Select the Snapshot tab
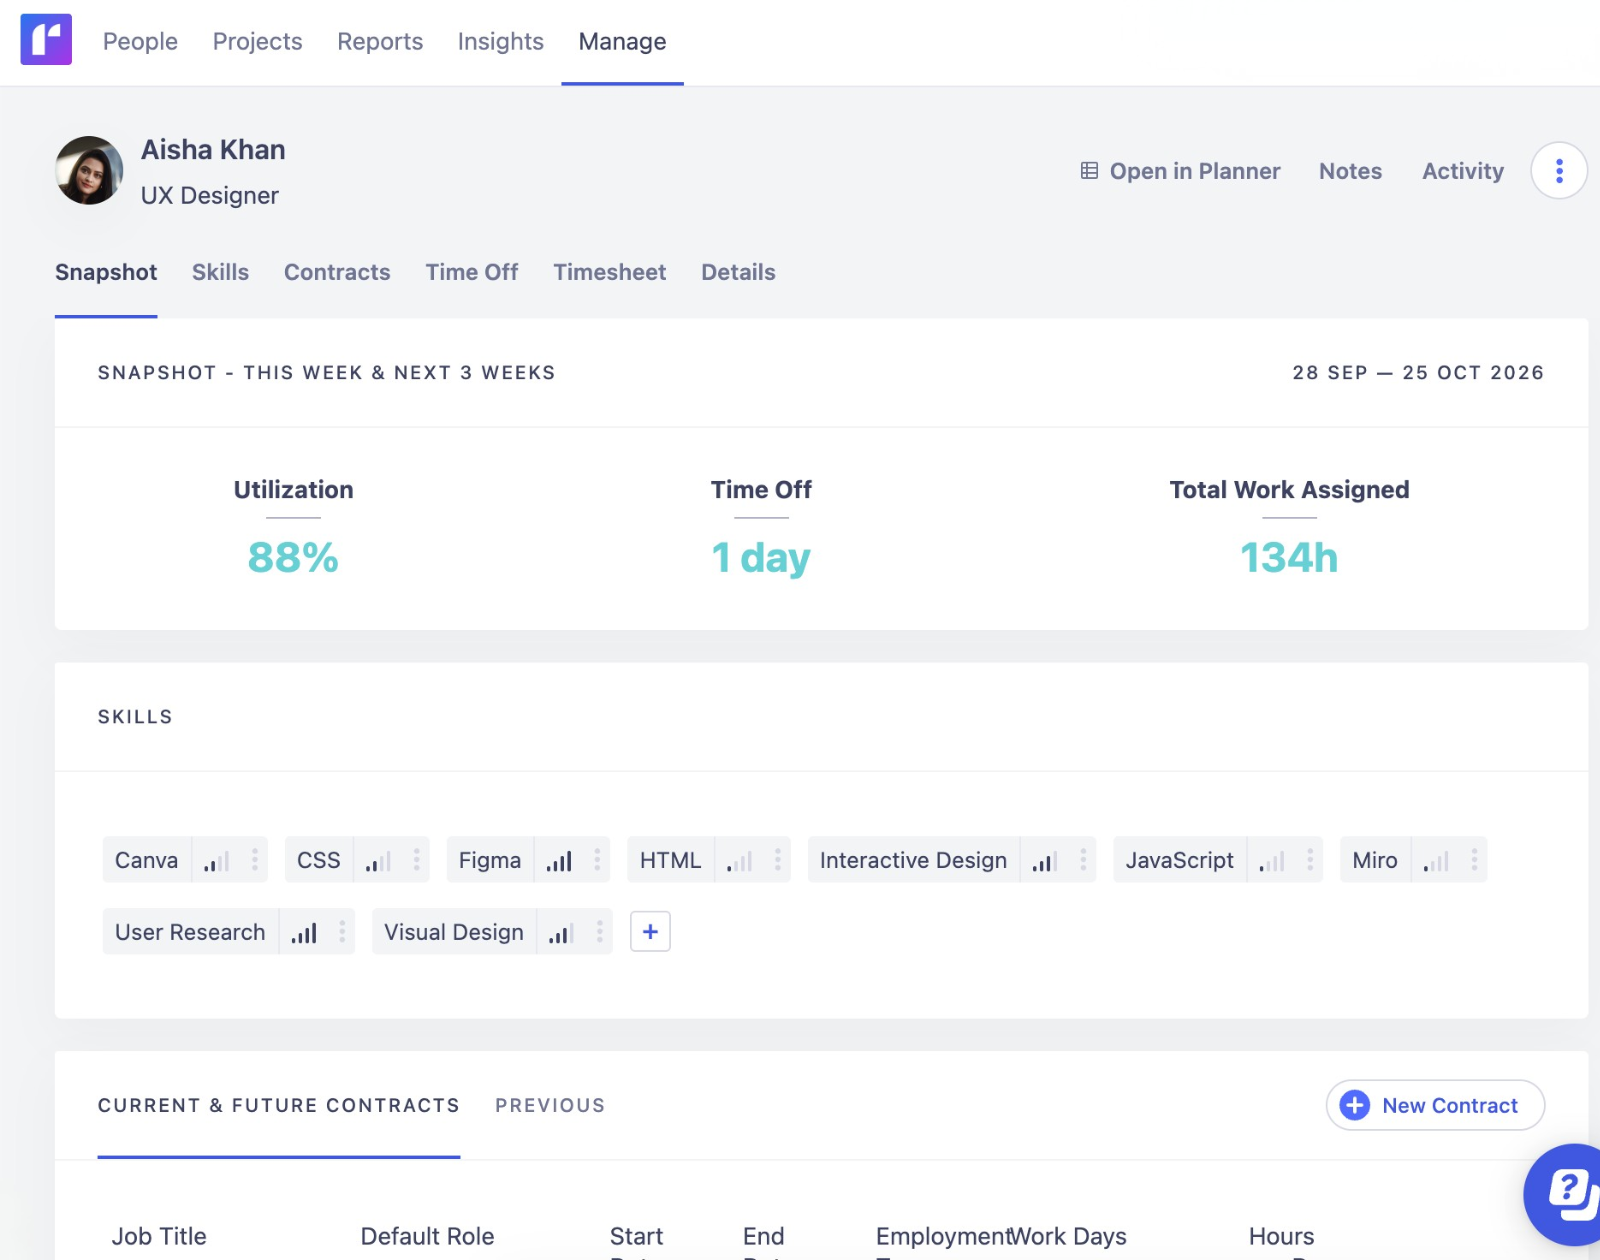Viewport: 1600px width, 1260px height. [106, 272]
